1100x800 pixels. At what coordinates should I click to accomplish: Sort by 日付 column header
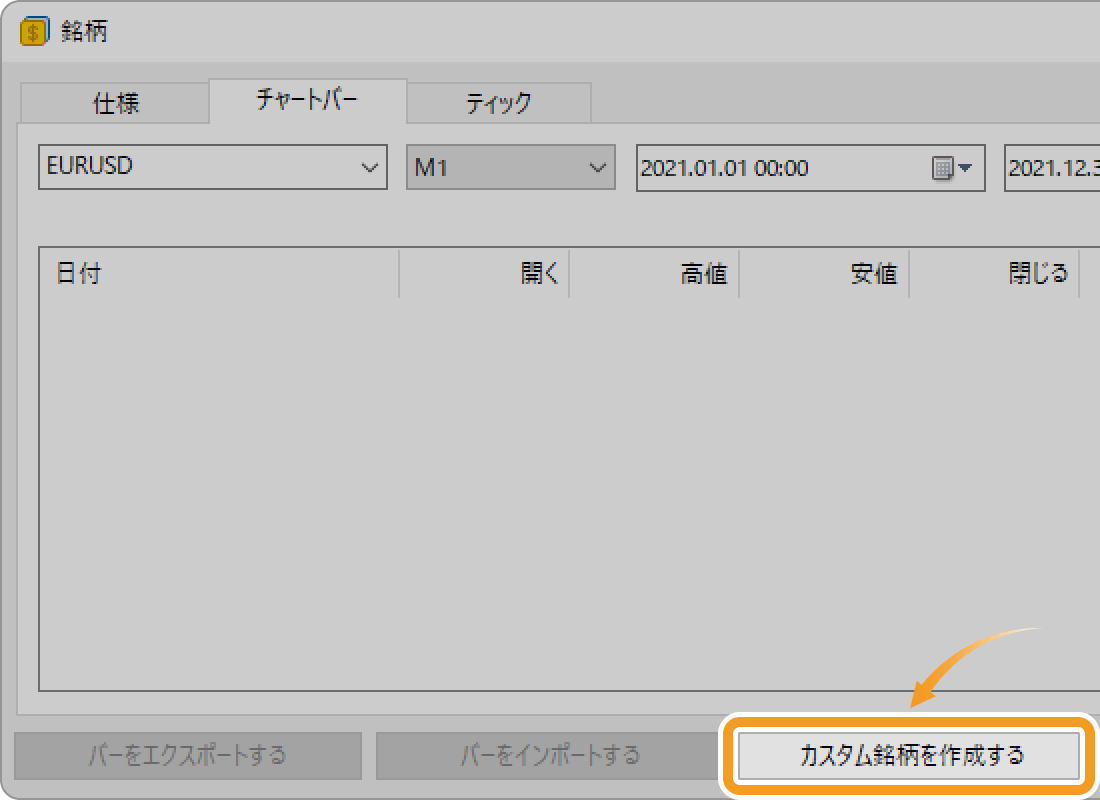click(220, 273)
